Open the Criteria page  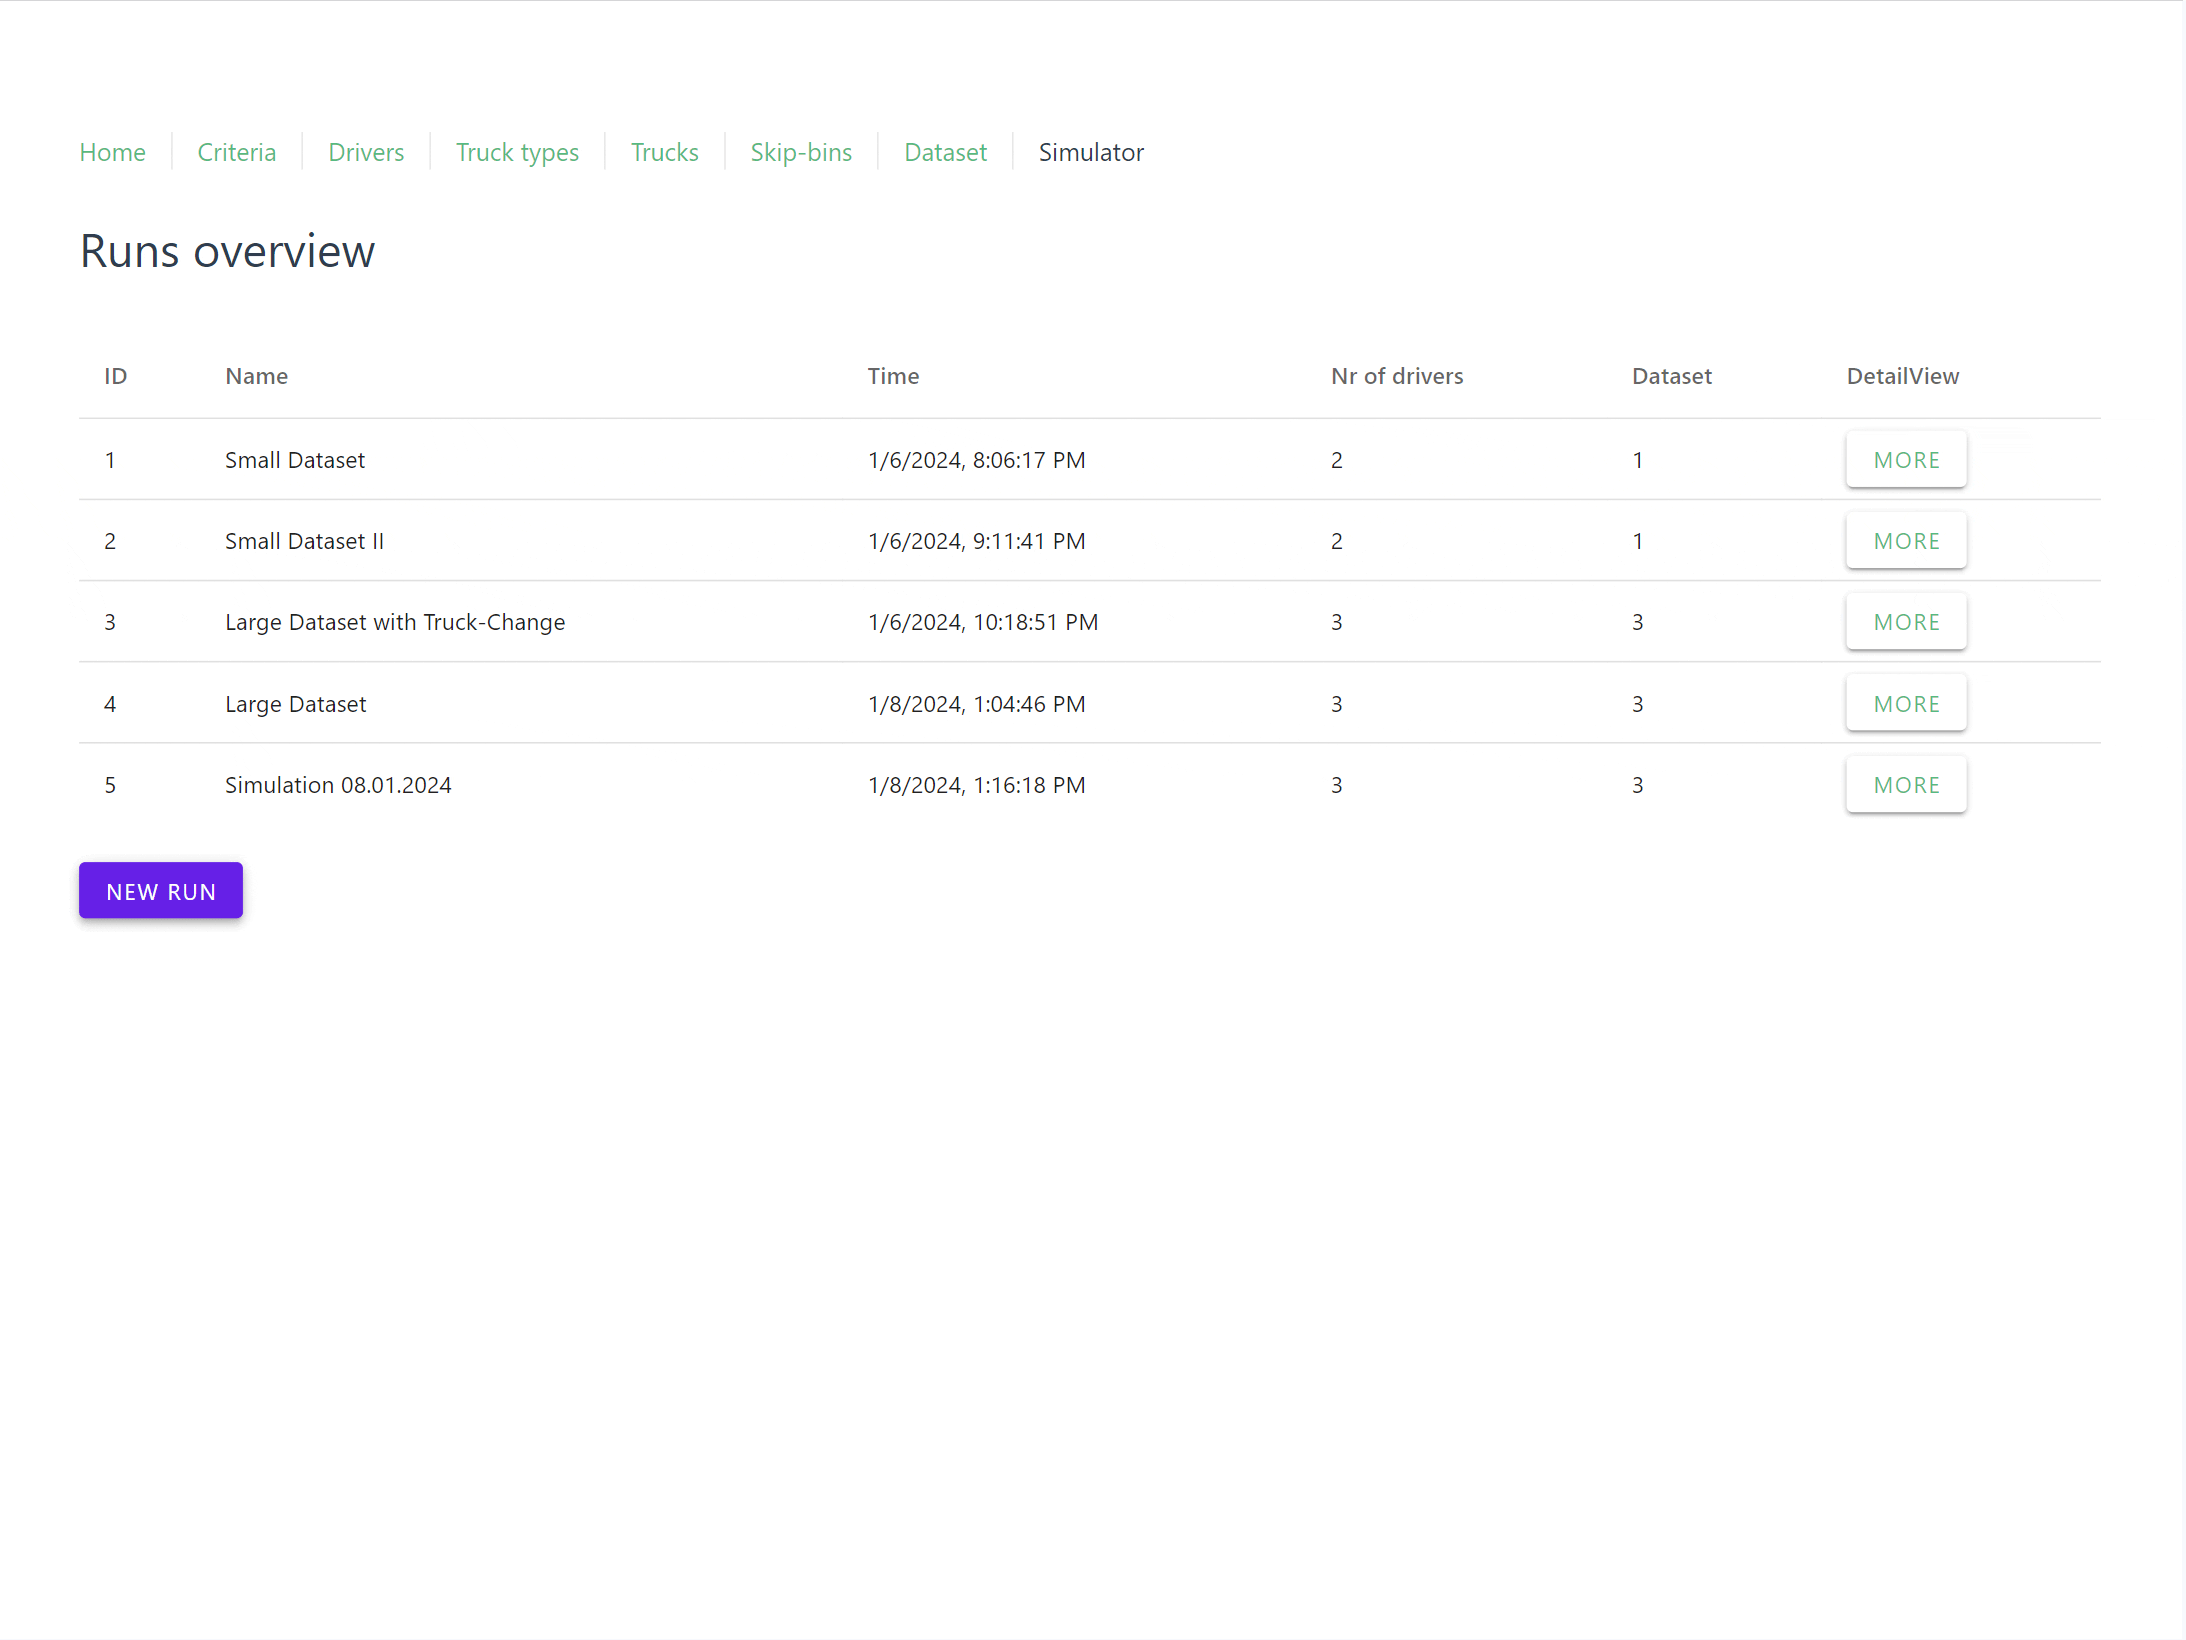[x=236, y=152]
